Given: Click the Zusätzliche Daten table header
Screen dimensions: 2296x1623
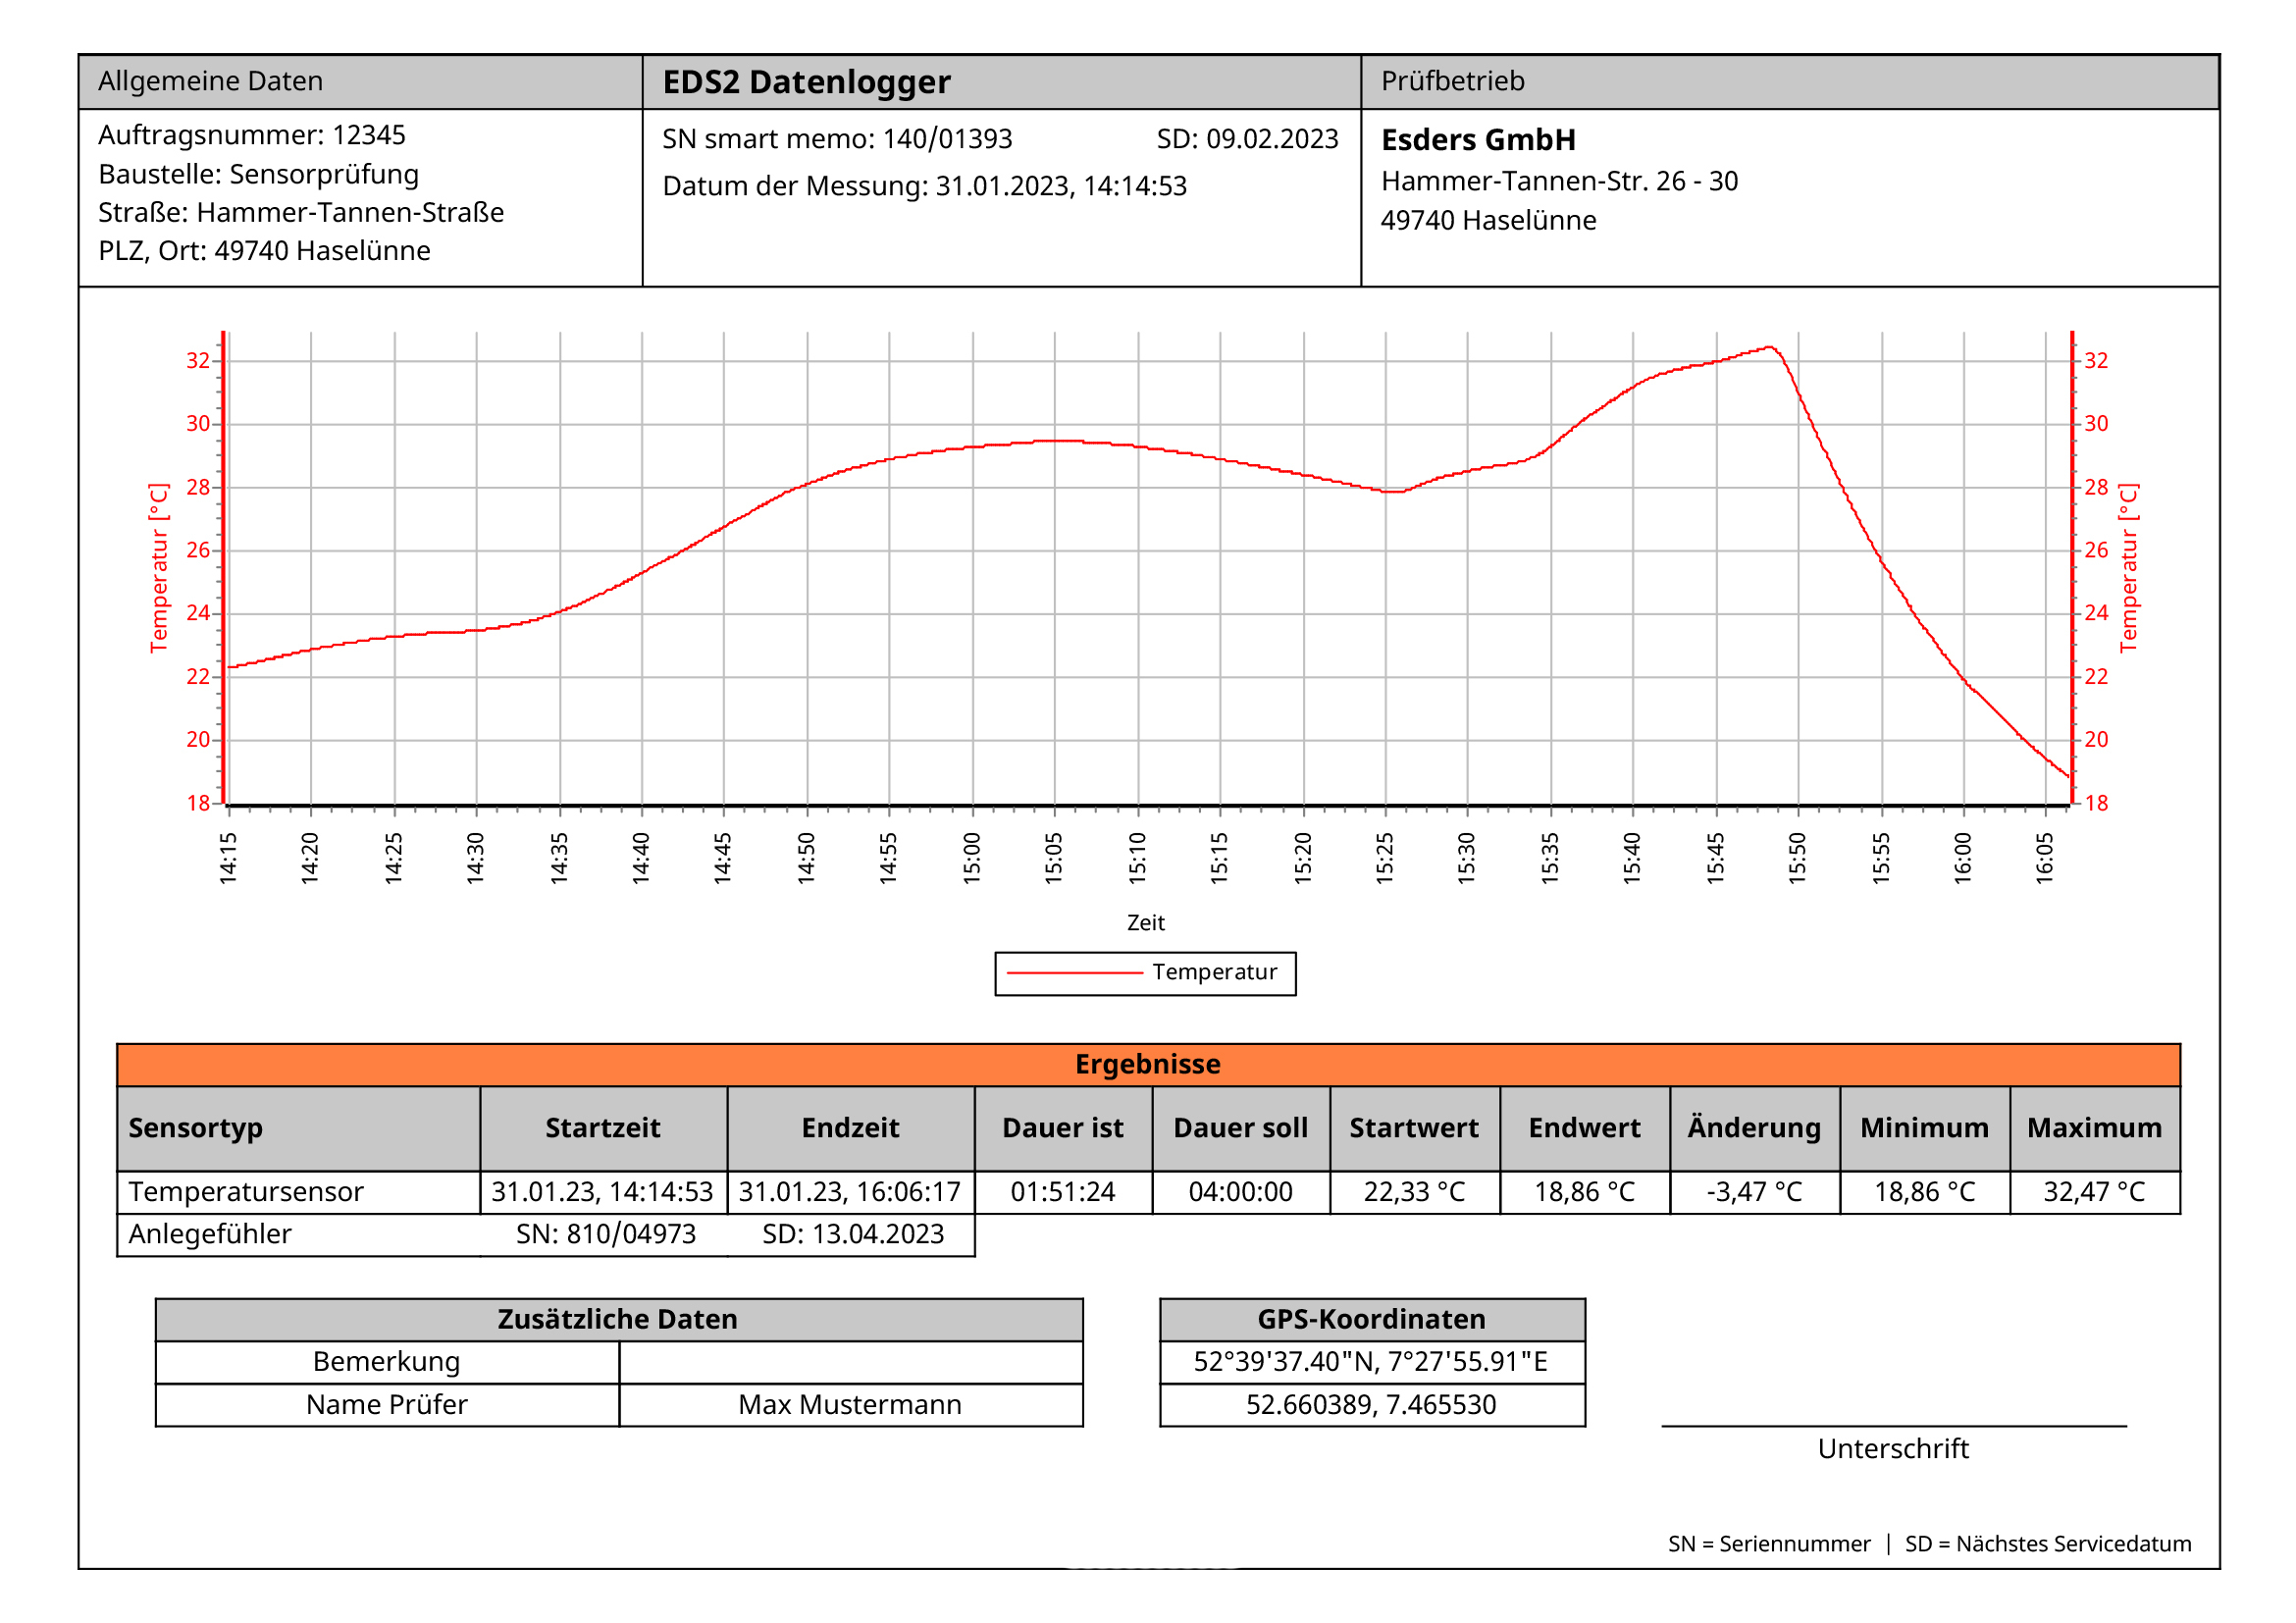Looking at the screenshot, I should pyautogui.click(x=618, y=1320).
